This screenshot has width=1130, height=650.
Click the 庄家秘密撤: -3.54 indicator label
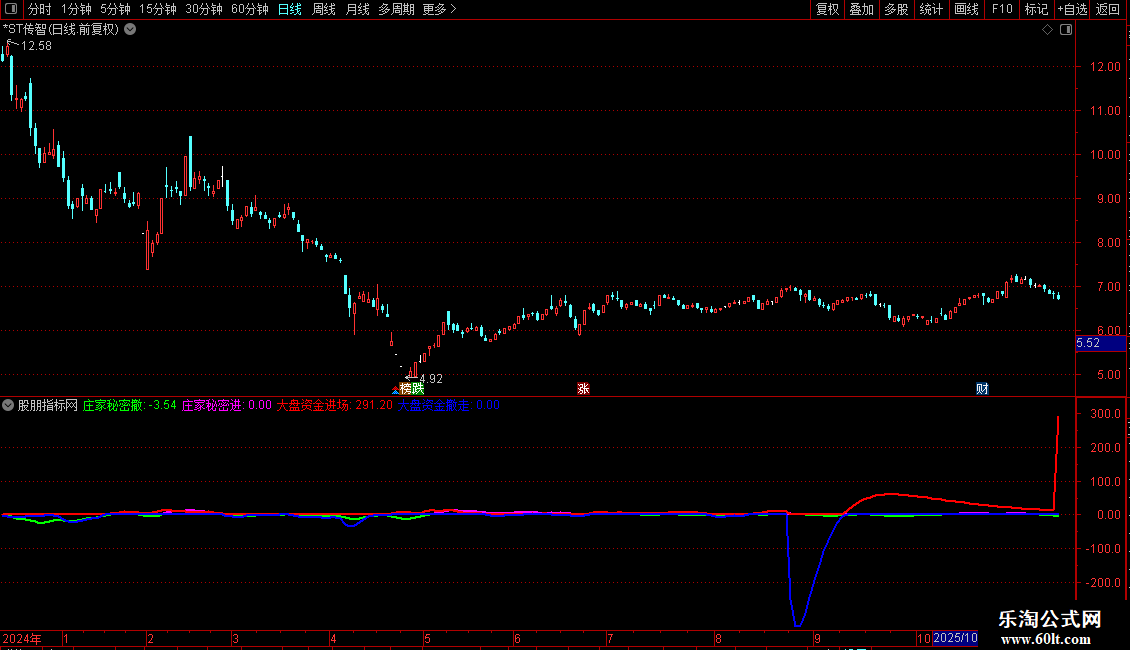point(130,406)
